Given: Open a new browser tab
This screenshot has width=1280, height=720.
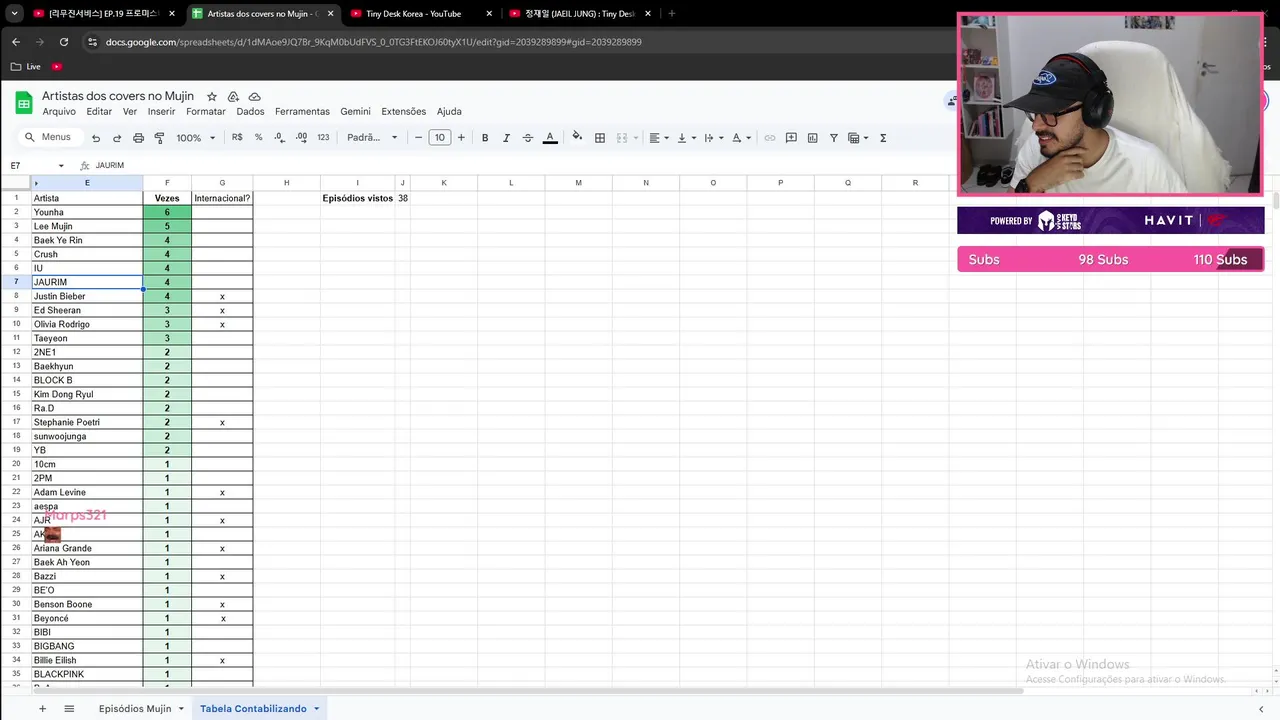Looking at the screenshot, I should 671,14.
